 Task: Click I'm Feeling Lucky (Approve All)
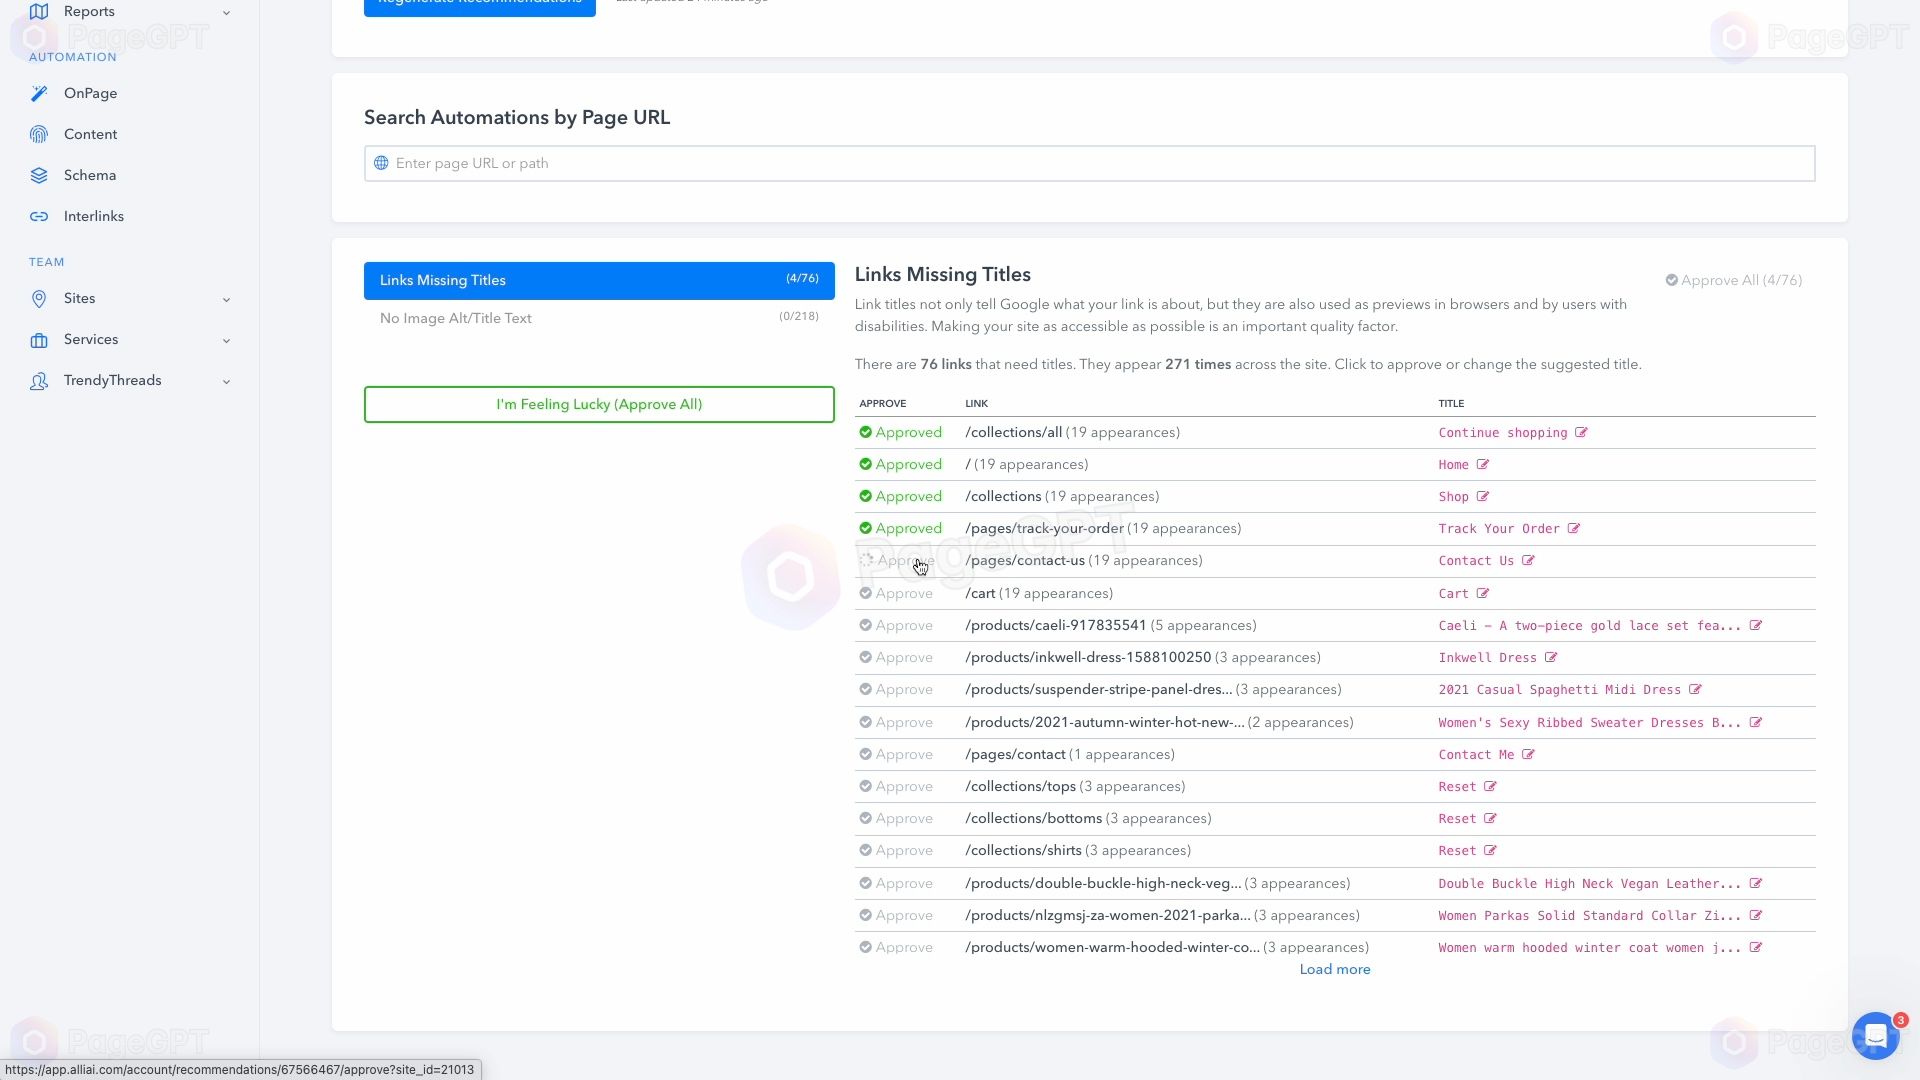[601, 405]
